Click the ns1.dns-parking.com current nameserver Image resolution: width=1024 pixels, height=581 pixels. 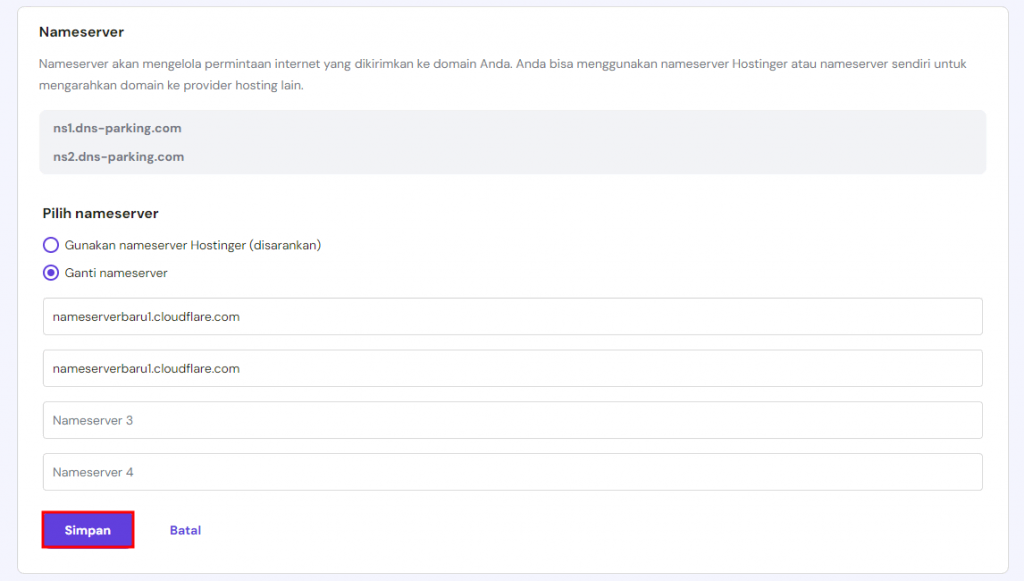click(x=117, y=128)
